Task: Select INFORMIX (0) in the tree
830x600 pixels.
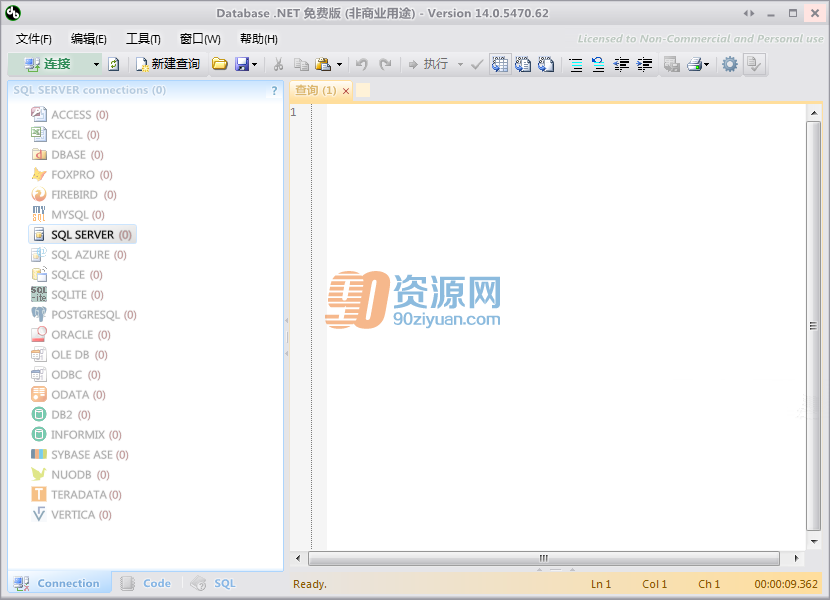Action: click(x=76, y=435)
